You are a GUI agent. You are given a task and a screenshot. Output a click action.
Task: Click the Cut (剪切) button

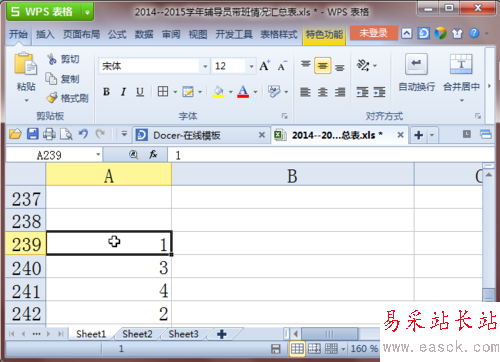click(x=63, y=59)
